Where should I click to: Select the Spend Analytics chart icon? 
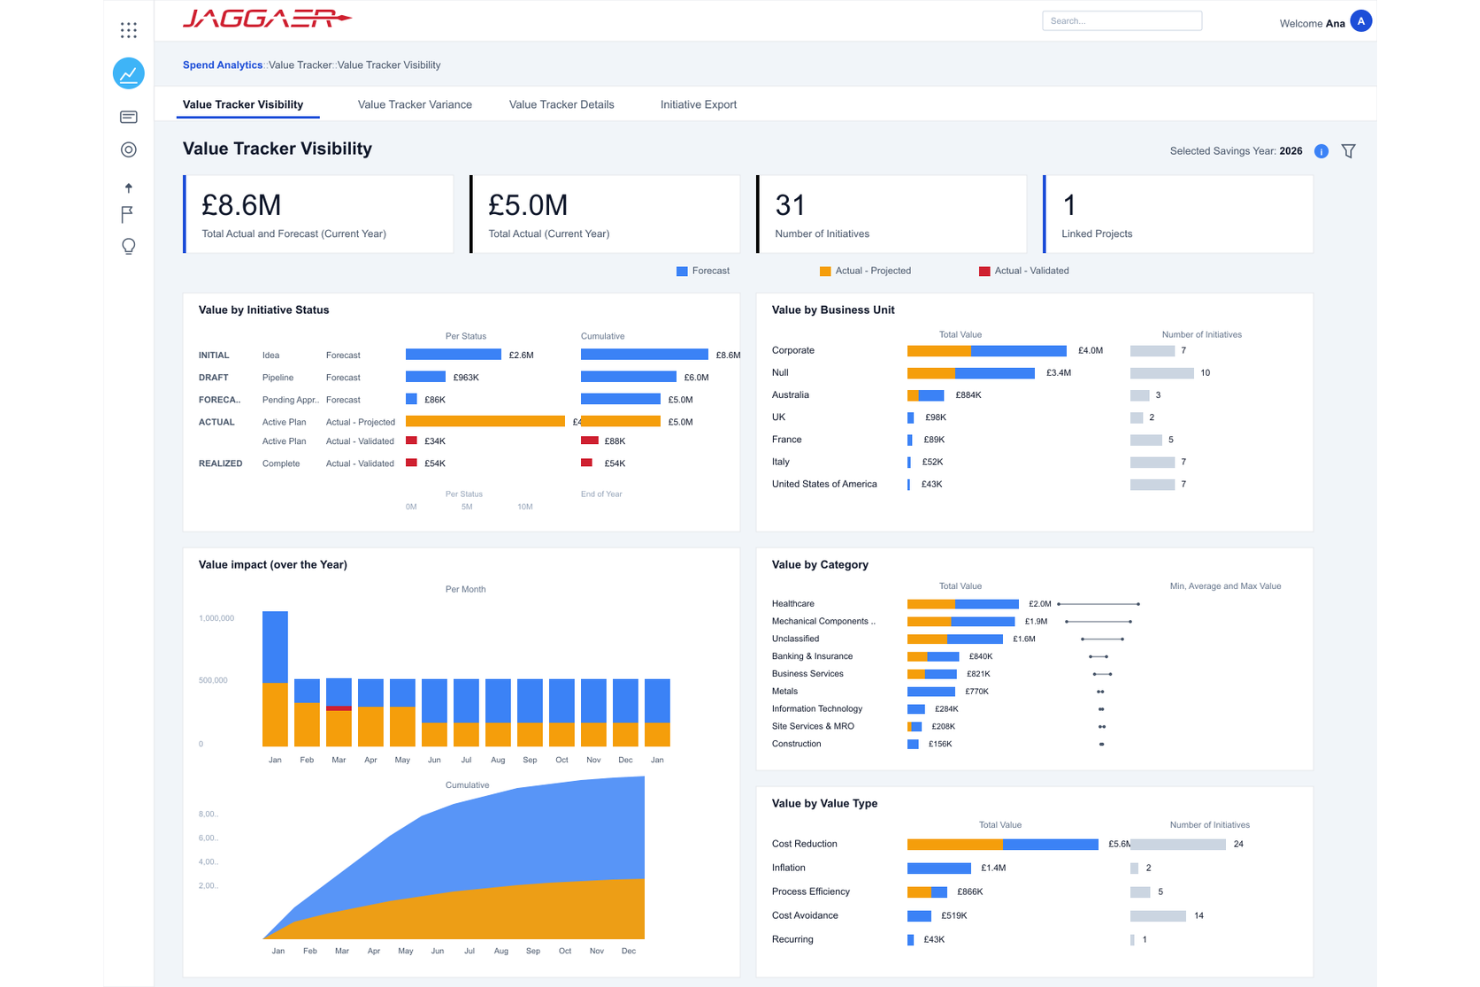tap(129, 73)
